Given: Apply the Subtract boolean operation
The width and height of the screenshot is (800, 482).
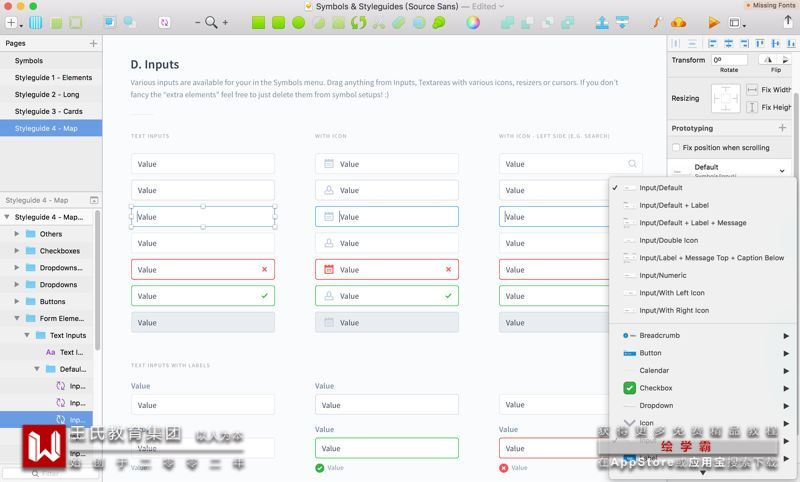Looking at the screenshot, I should coord(527,22).
